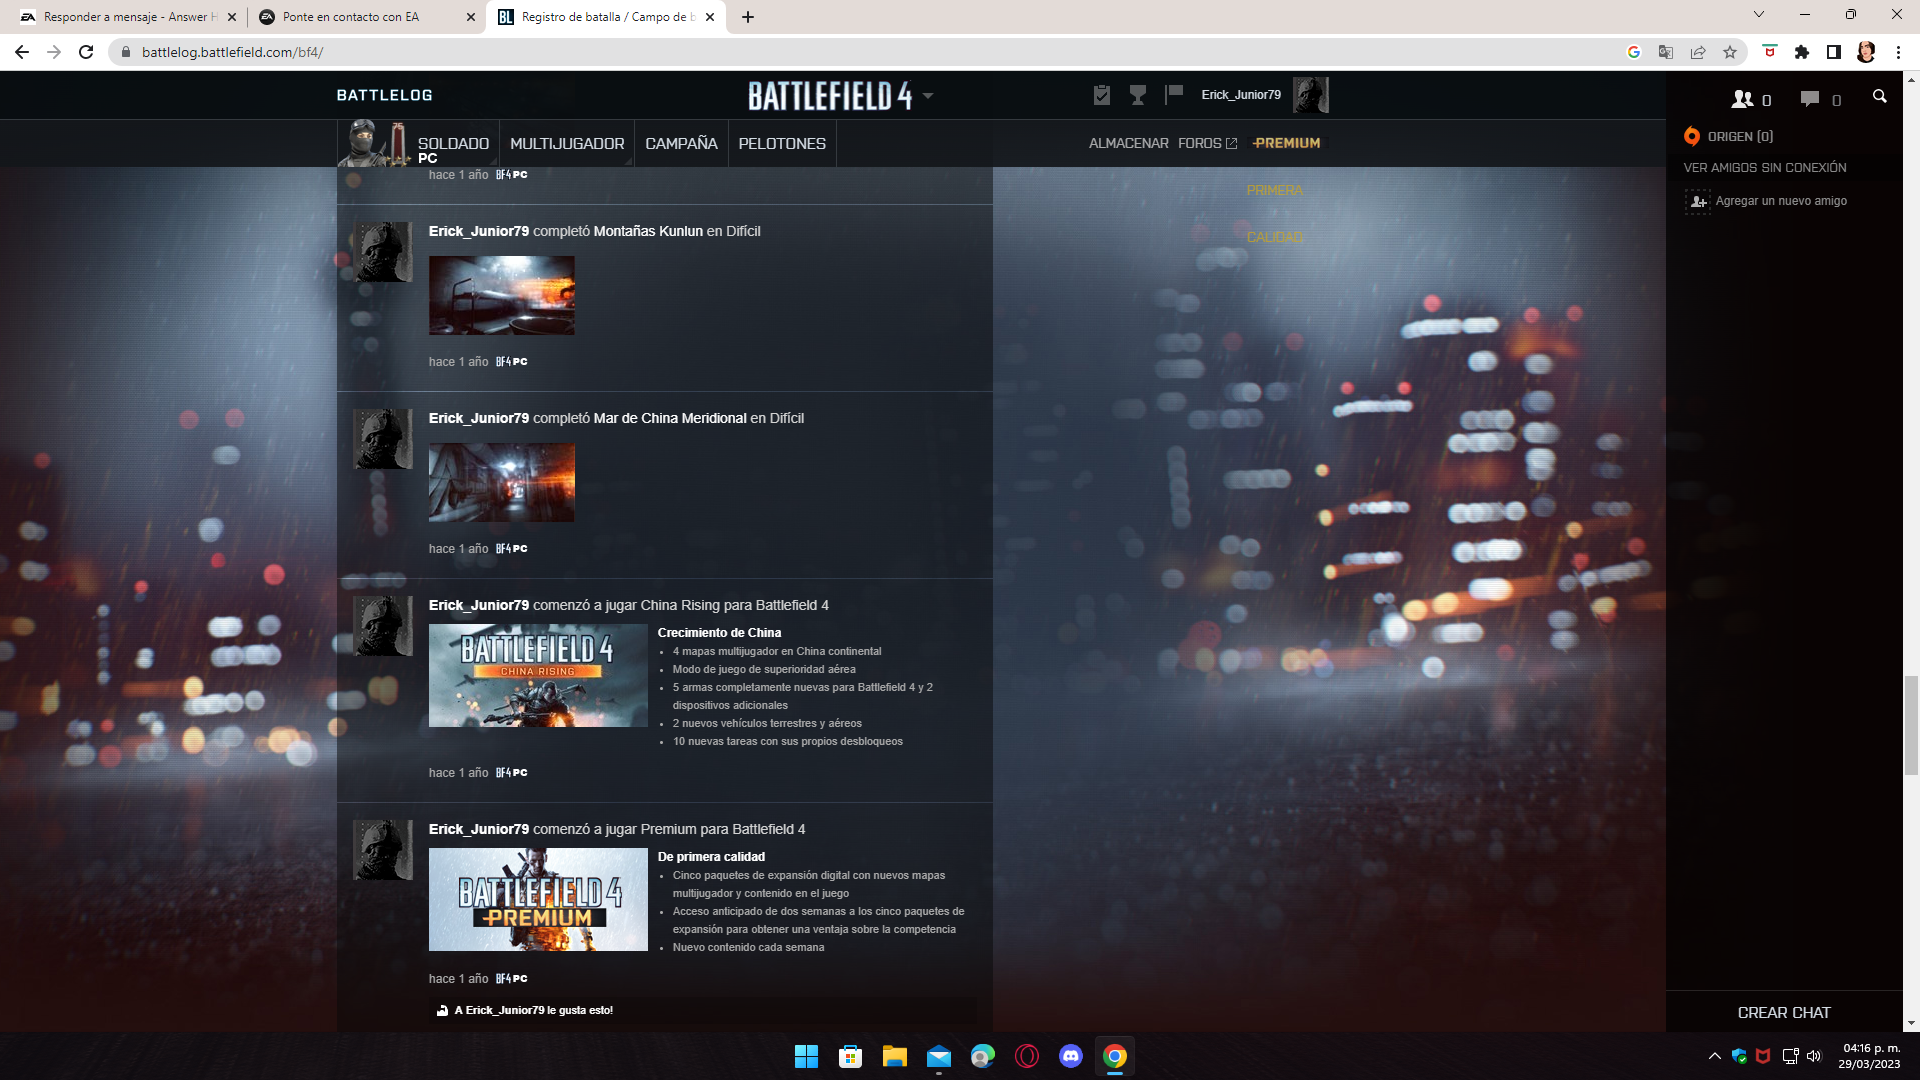Viewport: 1920px width, 1080px height.
Task: Close the Responder a mensaje tab
Action: [x=232, y=17]
